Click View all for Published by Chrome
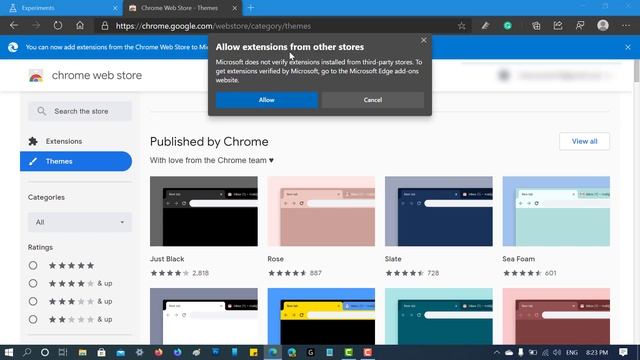This screenshot has height=360, width=640. point(584,141)
